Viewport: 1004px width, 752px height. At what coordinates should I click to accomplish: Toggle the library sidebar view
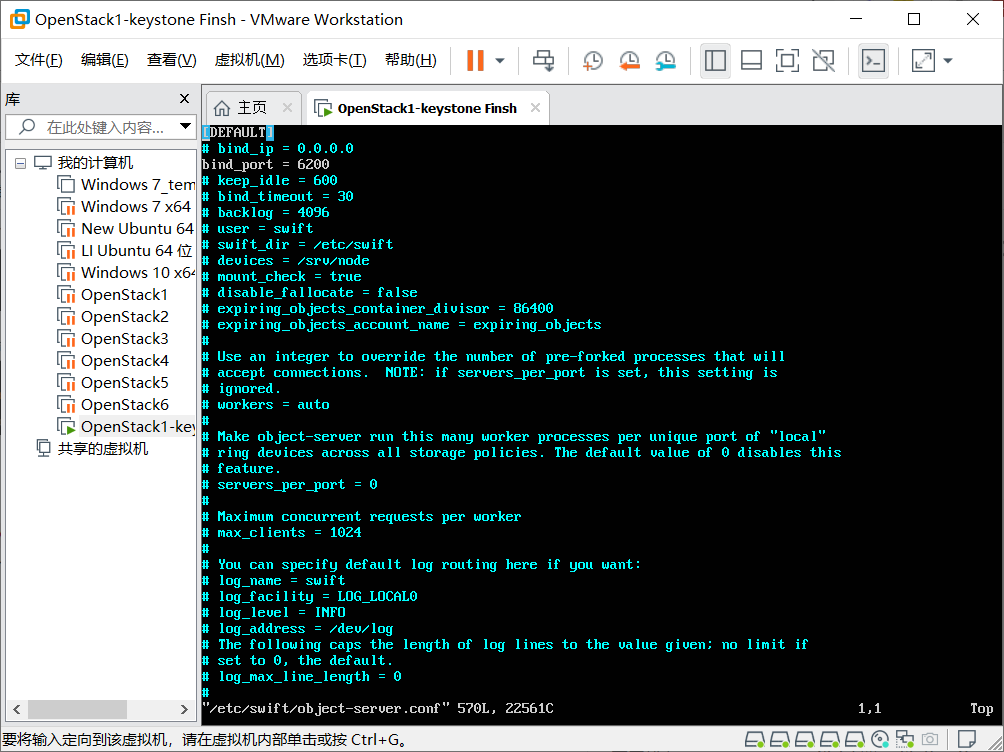[715, 61]
